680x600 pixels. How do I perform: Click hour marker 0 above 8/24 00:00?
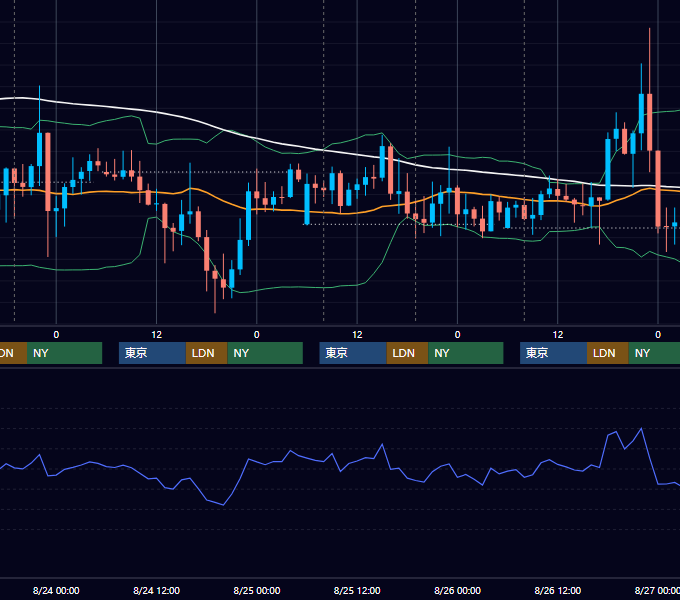(56, 334)
